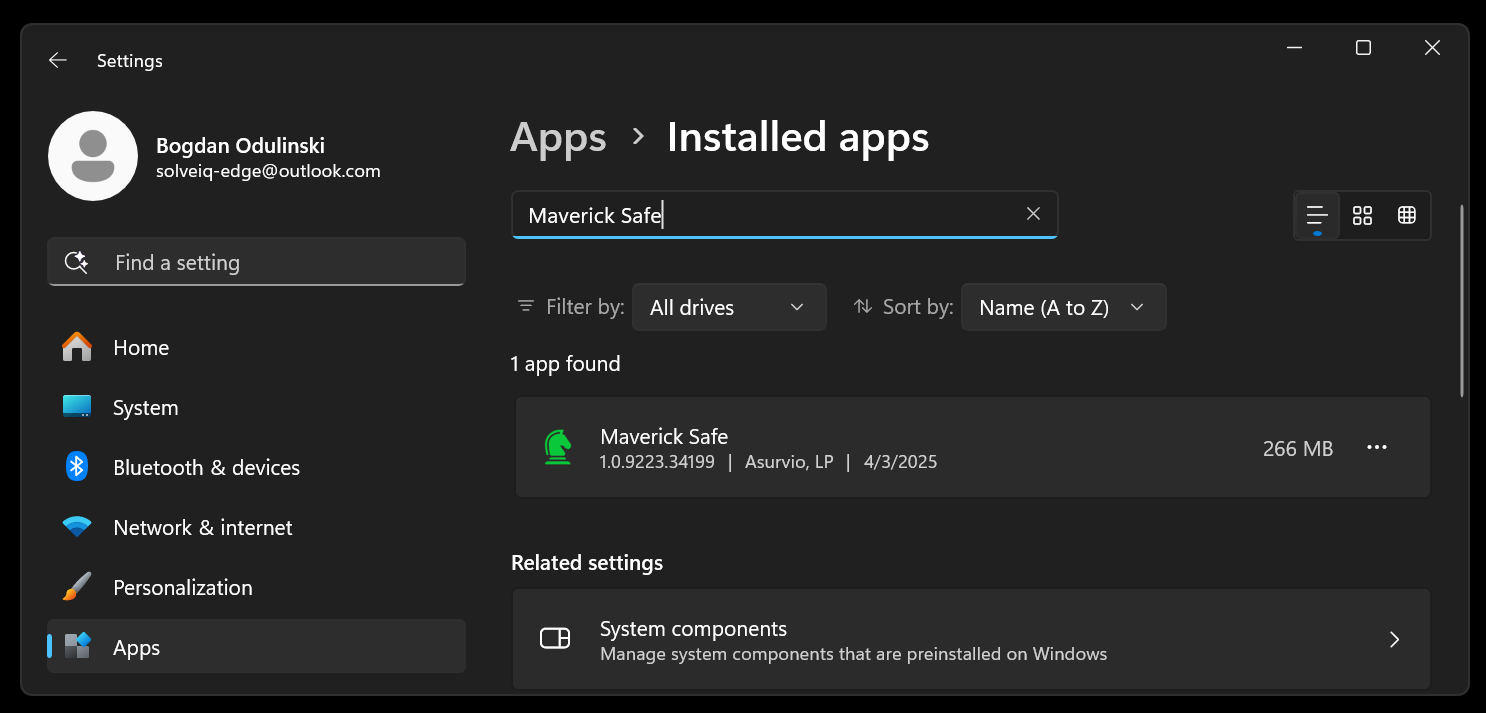This screenshot has height=713, width=1486.
Task: Close the Settings window
Action: [1432, 48]
